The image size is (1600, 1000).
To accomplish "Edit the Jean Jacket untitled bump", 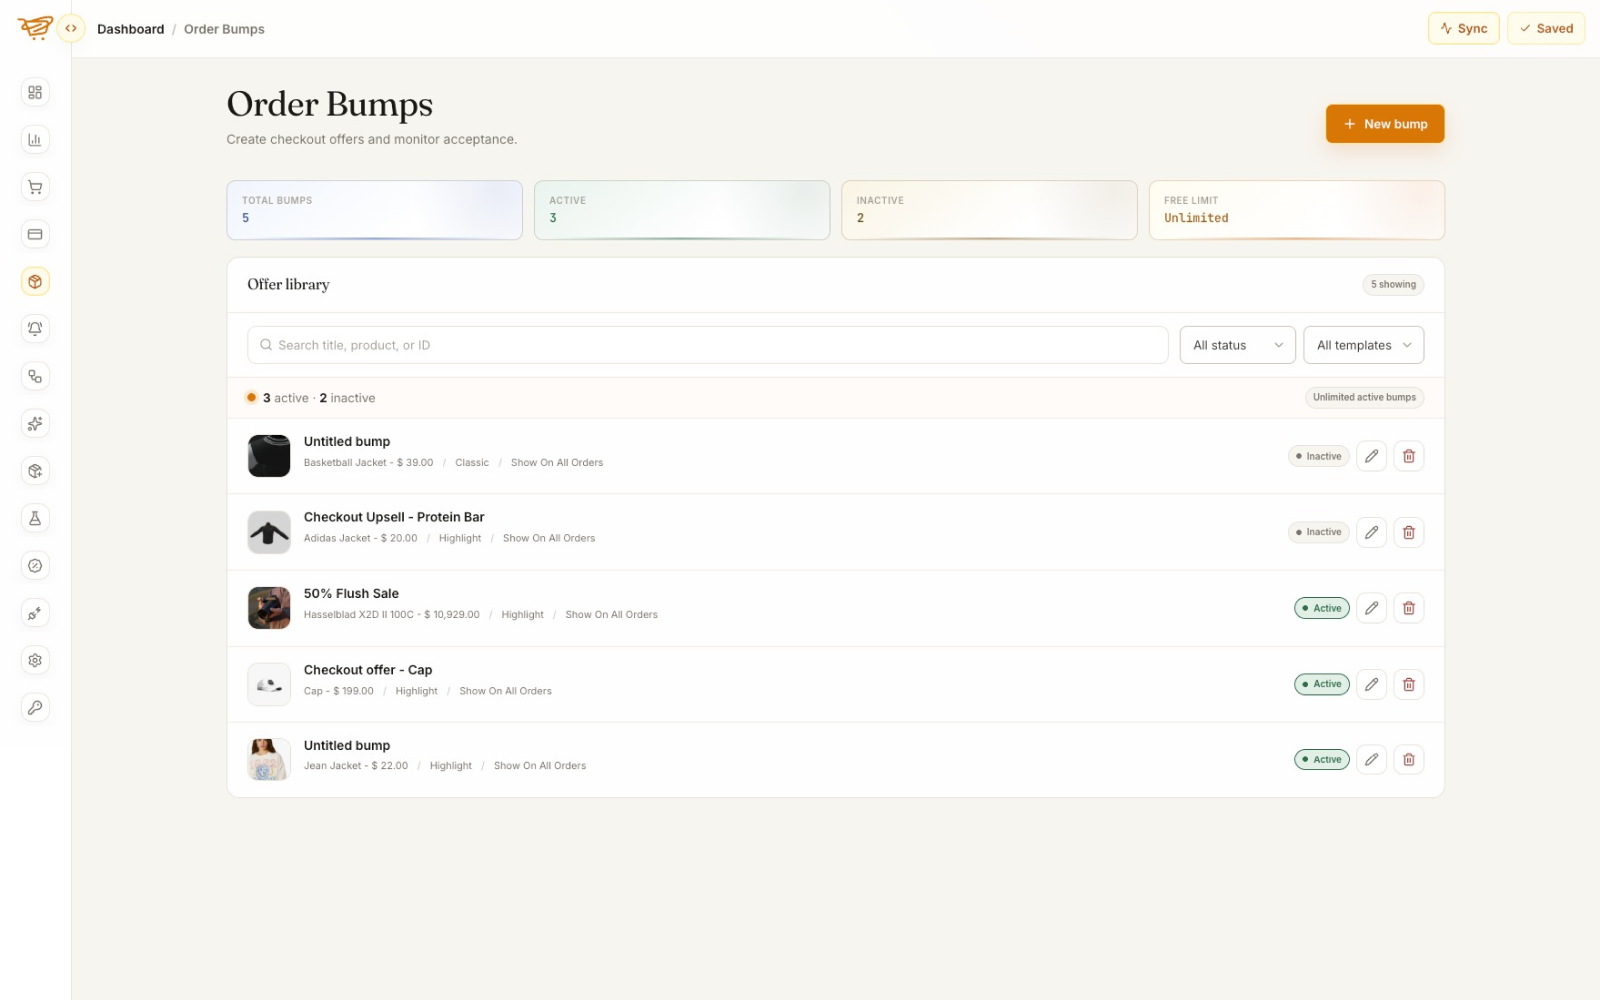I will [x=1371, y=760].
